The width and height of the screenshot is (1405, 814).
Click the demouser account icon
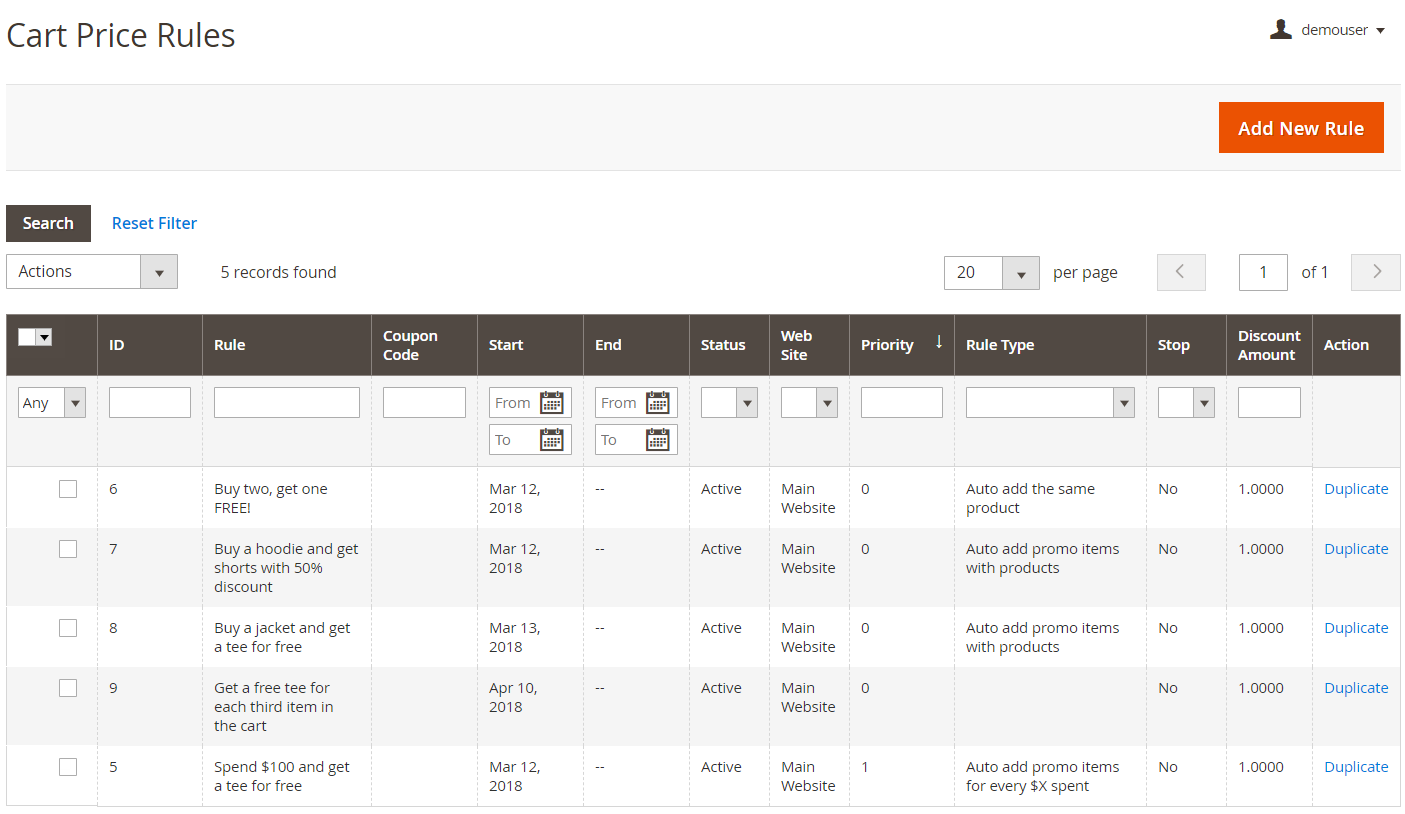pos(1281,30)
